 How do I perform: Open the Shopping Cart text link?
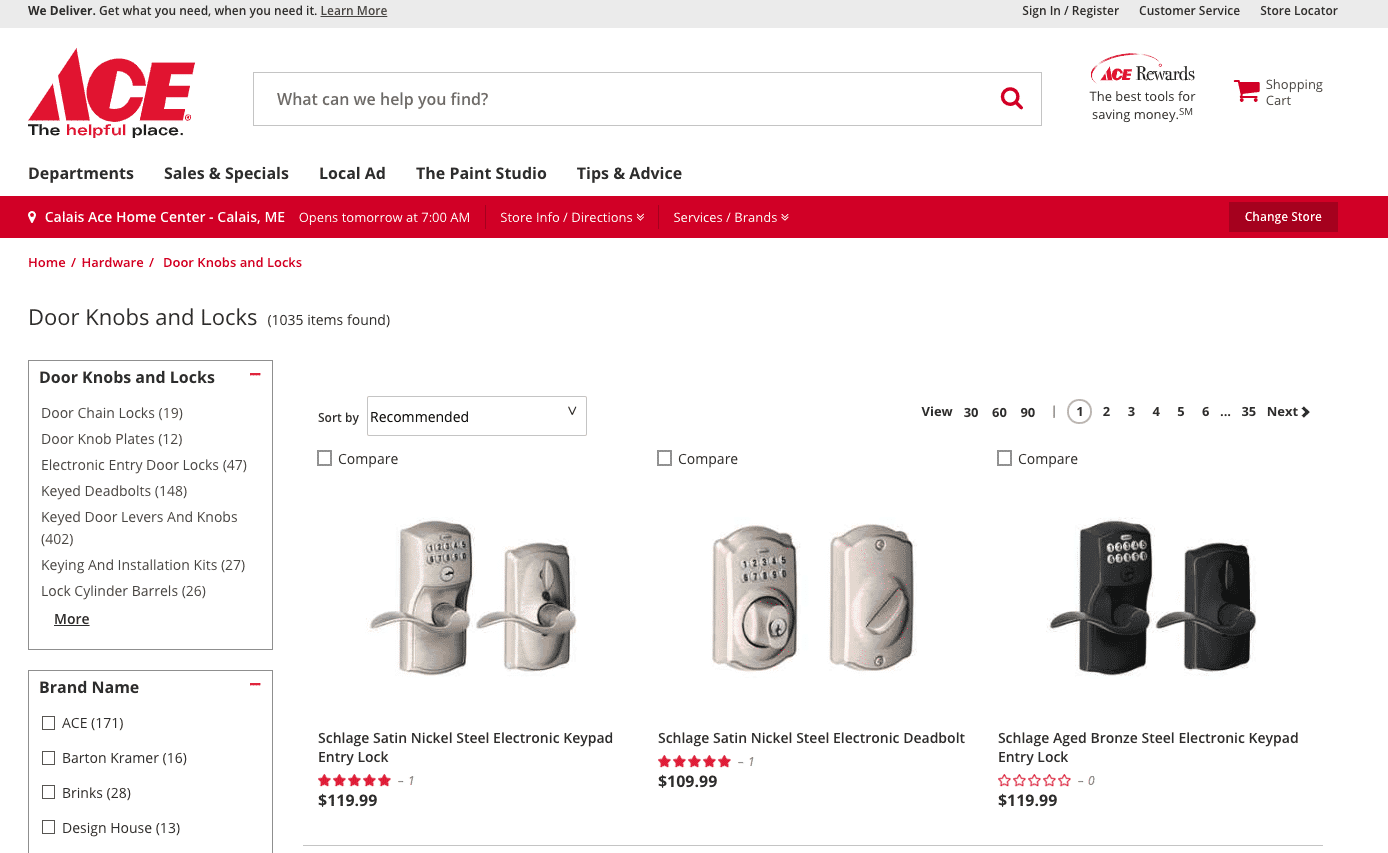coord(1294,92)
